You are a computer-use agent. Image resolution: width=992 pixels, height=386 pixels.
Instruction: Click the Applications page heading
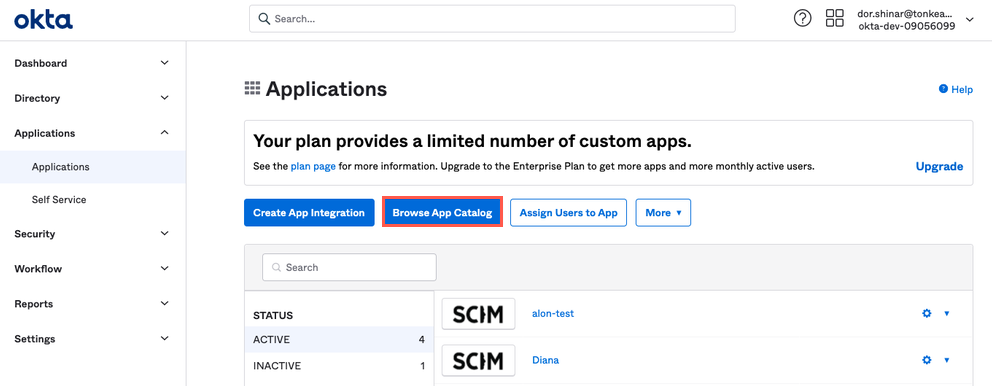326,89
